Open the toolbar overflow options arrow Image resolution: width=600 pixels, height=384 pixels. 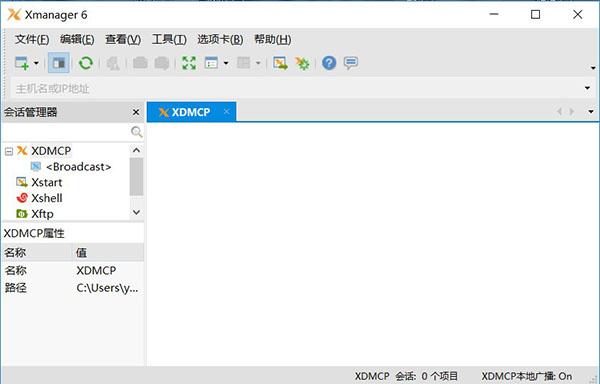click(x=593, y=68)
